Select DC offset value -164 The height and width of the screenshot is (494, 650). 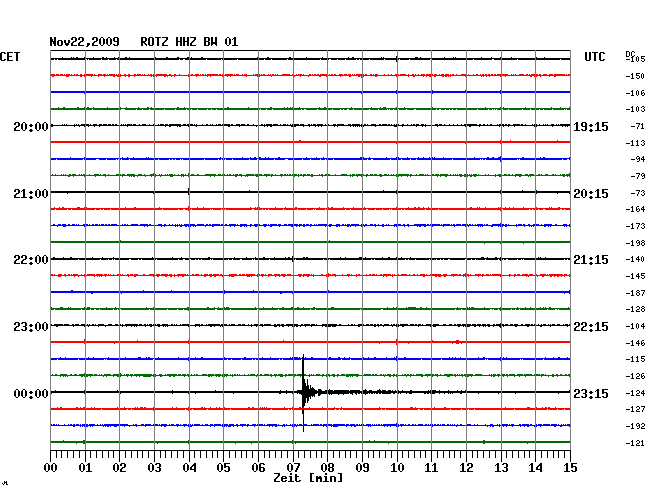tap(635, 209)
